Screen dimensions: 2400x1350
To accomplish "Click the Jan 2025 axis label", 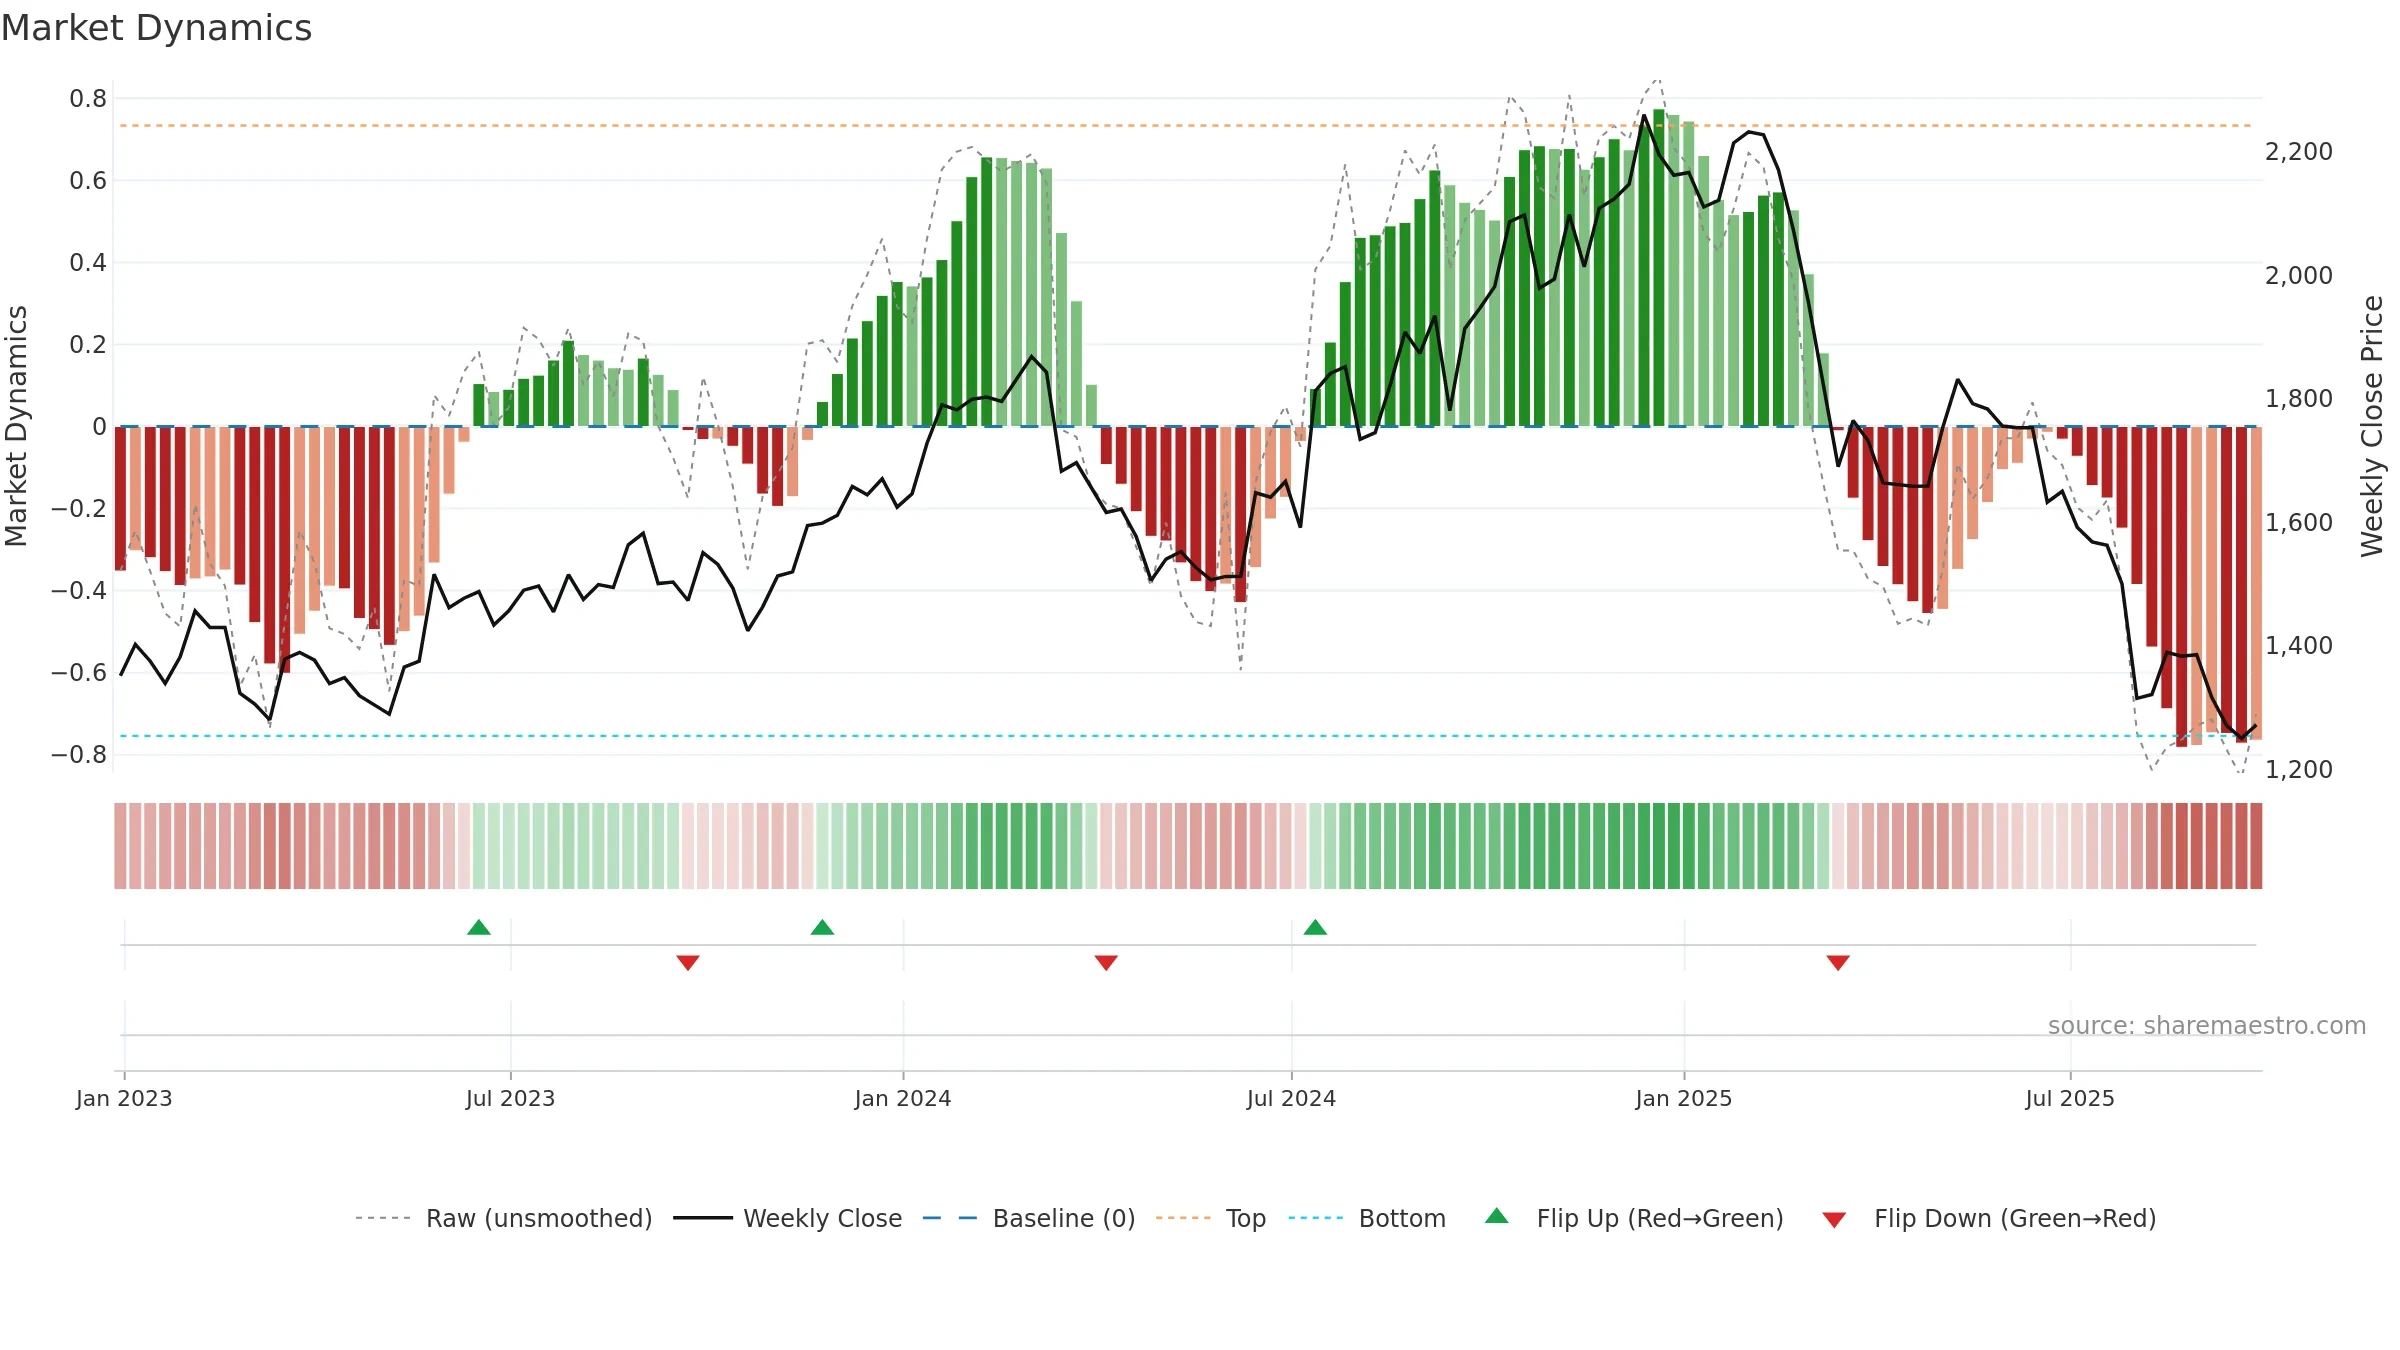I will 1684,1098.
